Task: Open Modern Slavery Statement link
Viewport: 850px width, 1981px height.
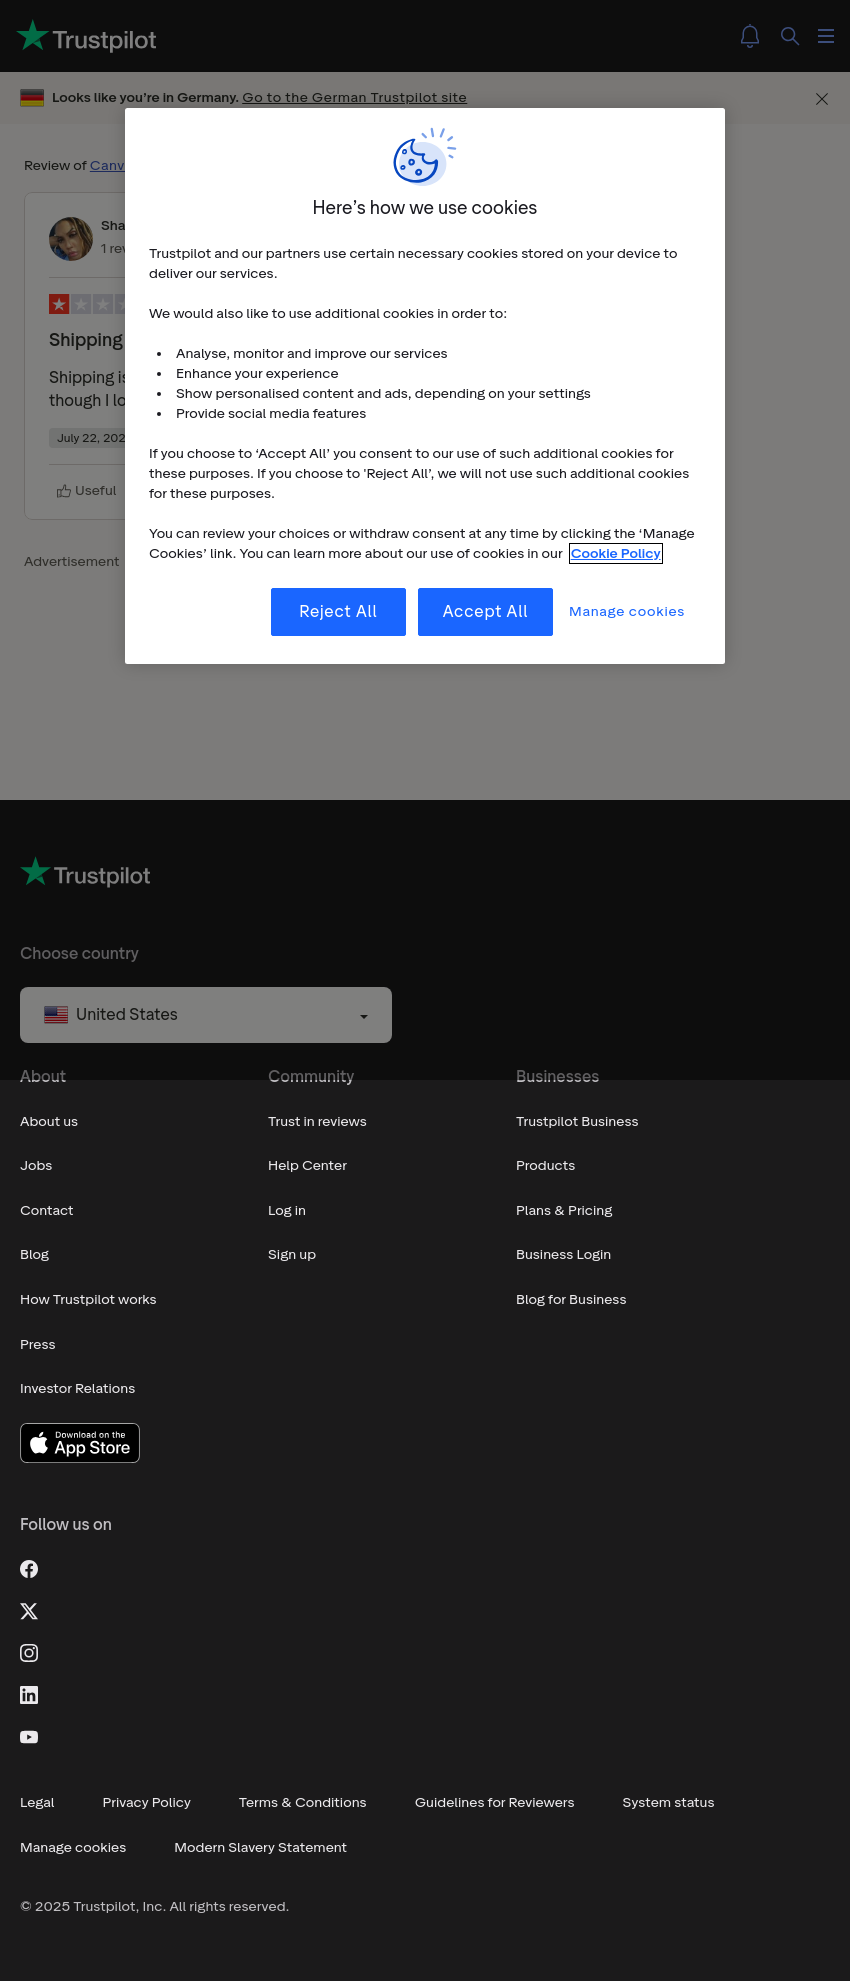Action: click(x=261, y=1848)
